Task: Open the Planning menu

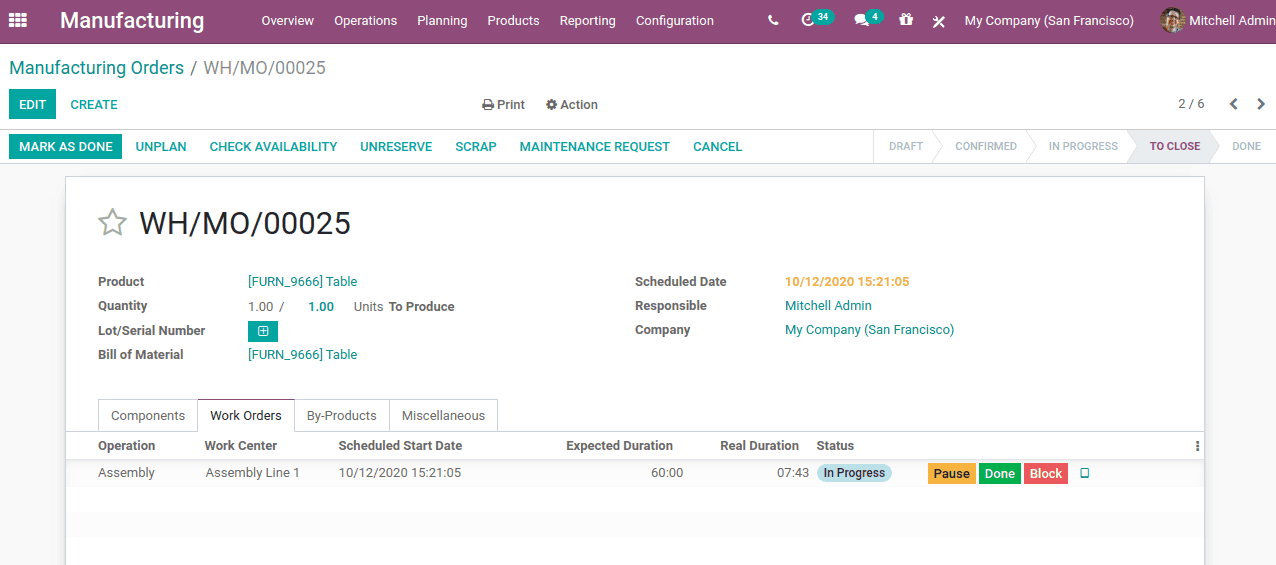Action: (x=442, y=21)
